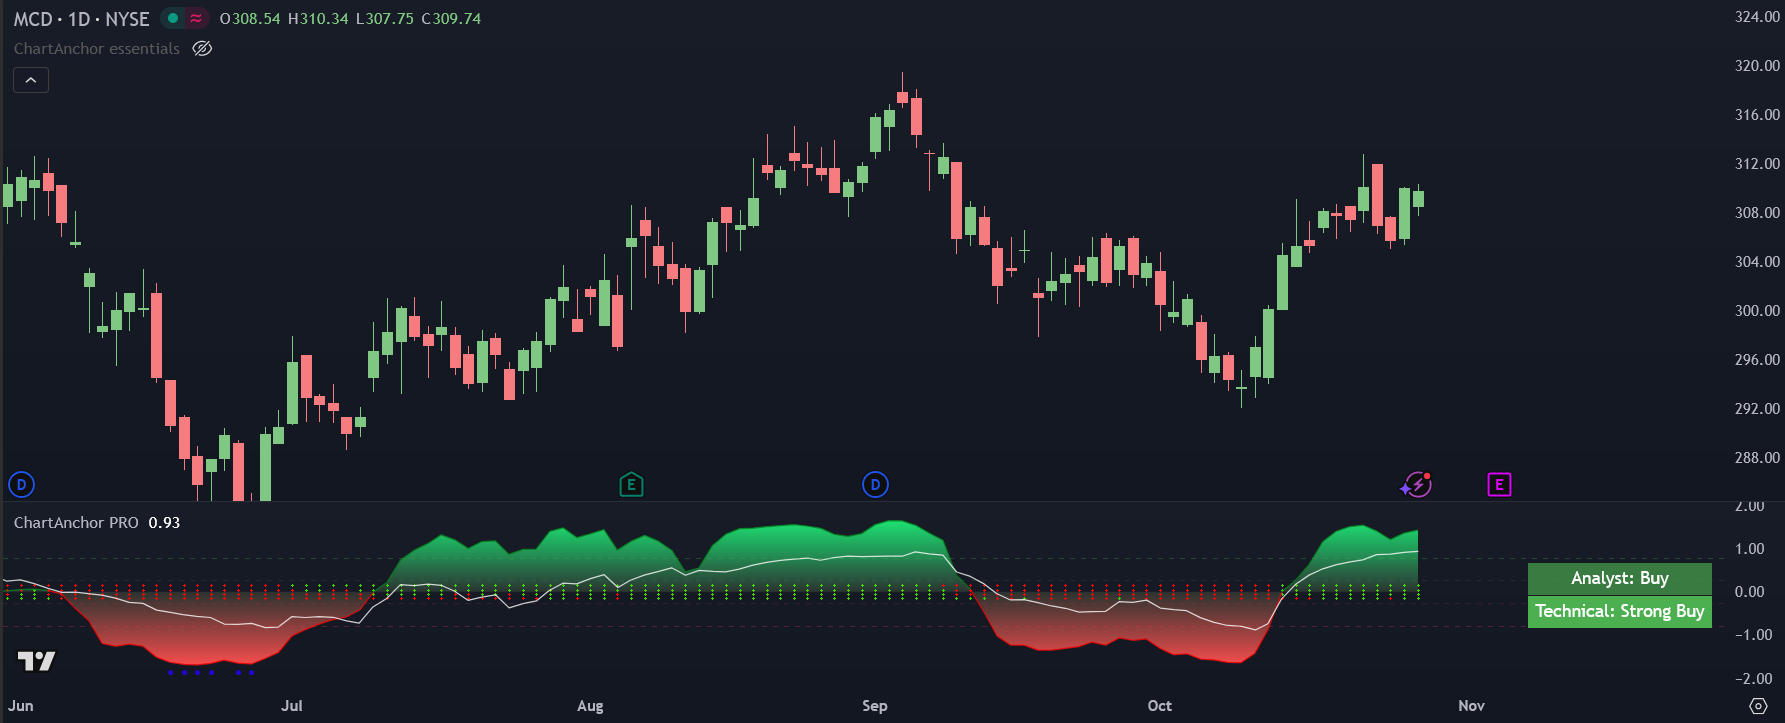Image resolution: width=1785 pixels, height=723 pixels.
Task: Click the 320.00 price scale label
Action: [x=1757, y=66]
